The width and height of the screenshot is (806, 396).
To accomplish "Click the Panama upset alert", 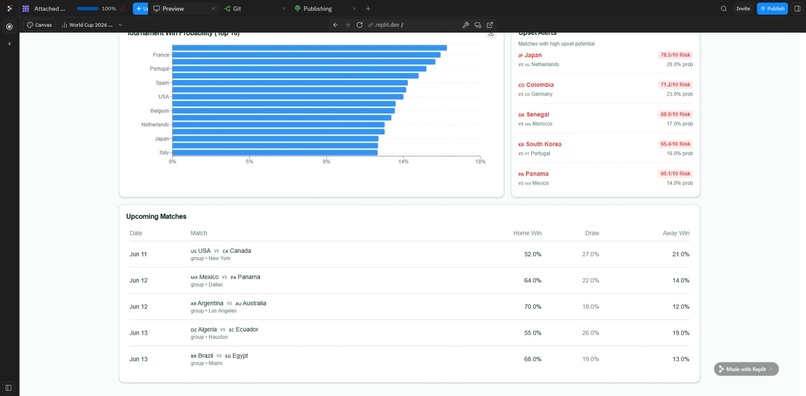I will point(606,178).
